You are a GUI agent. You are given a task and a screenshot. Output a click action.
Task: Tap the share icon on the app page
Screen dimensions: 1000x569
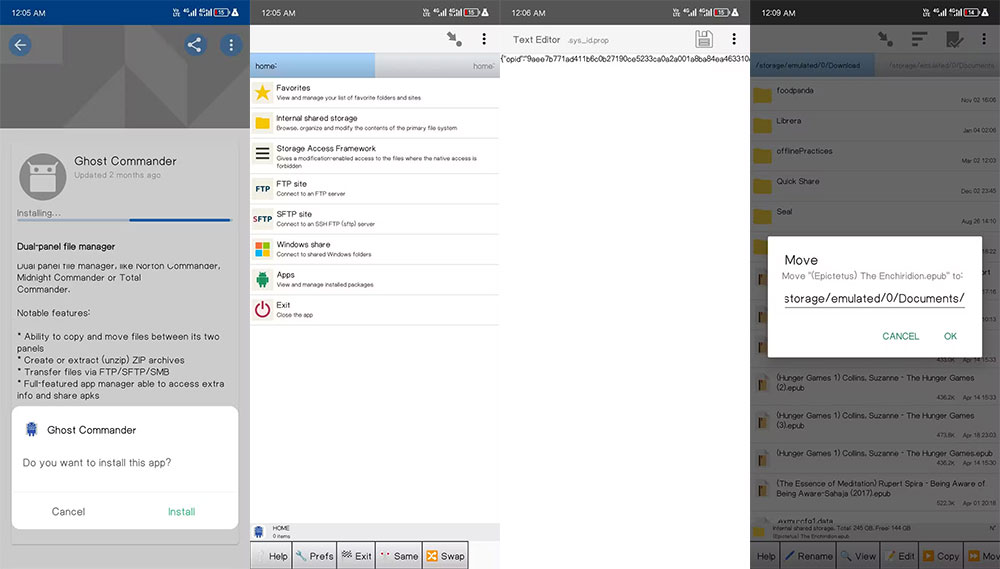[x=195, y=45]
